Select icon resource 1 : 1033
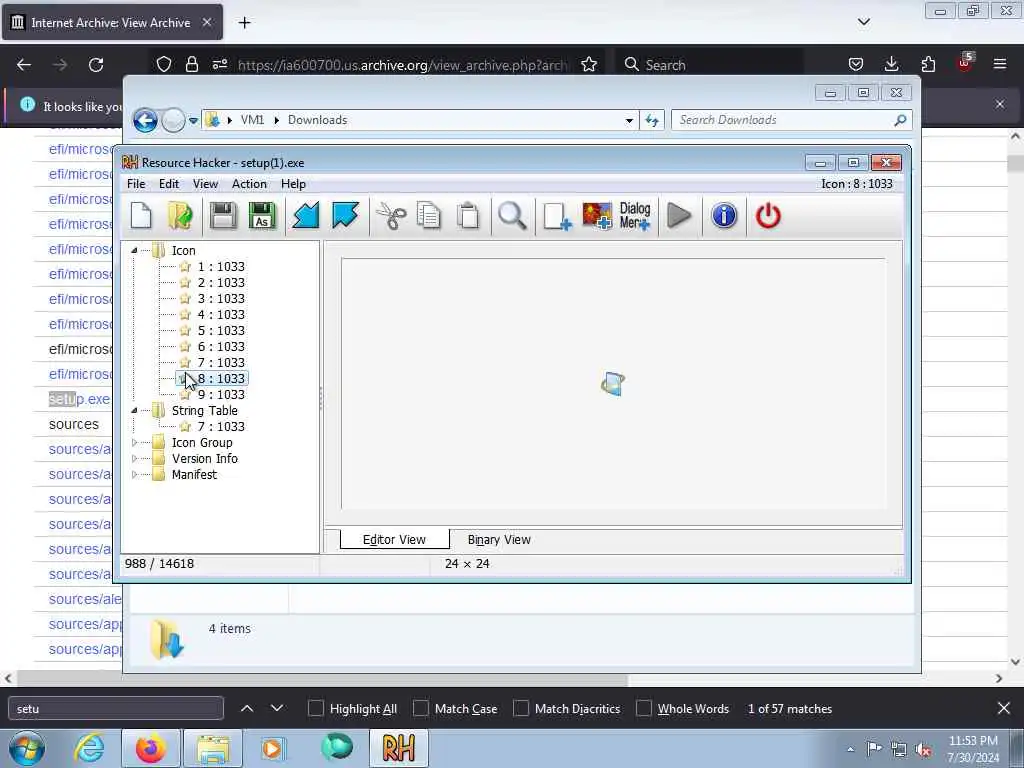Viewport: 1024px width, 768px height. point(221,266)
